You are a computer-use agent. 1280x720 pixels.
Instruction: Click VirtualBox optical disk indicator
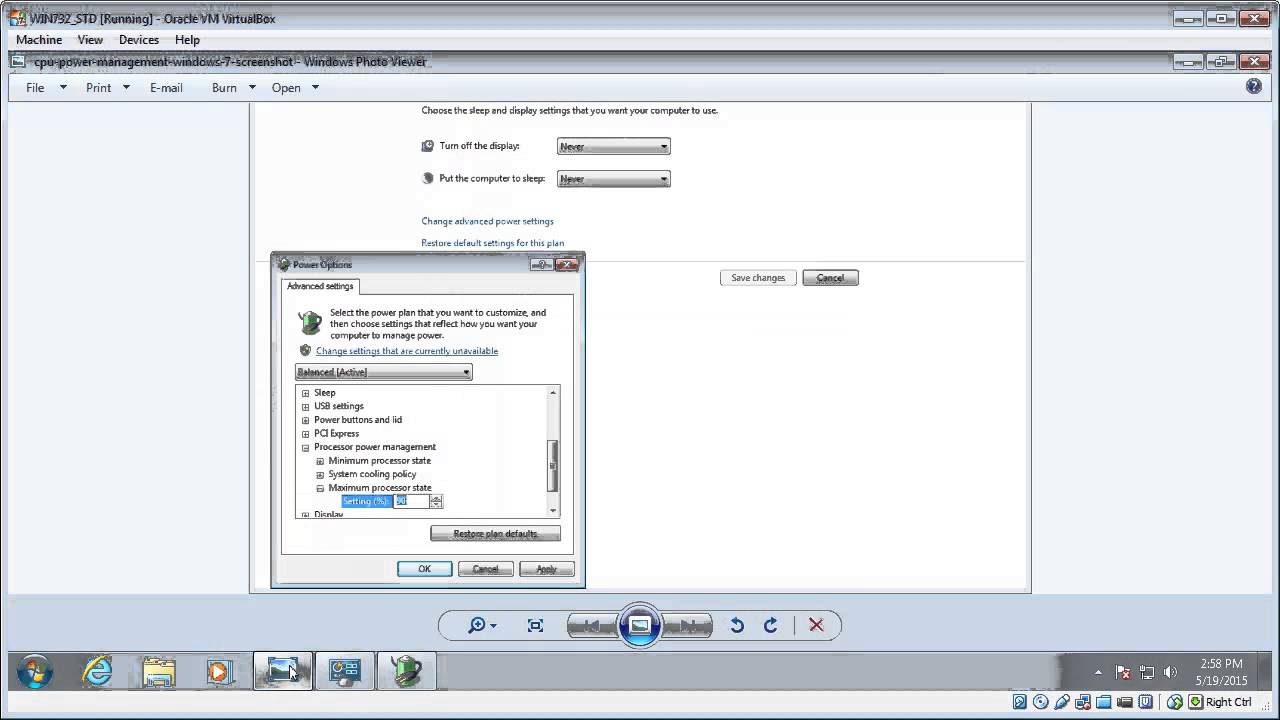pyautogui.click(x=1041, y=702)
